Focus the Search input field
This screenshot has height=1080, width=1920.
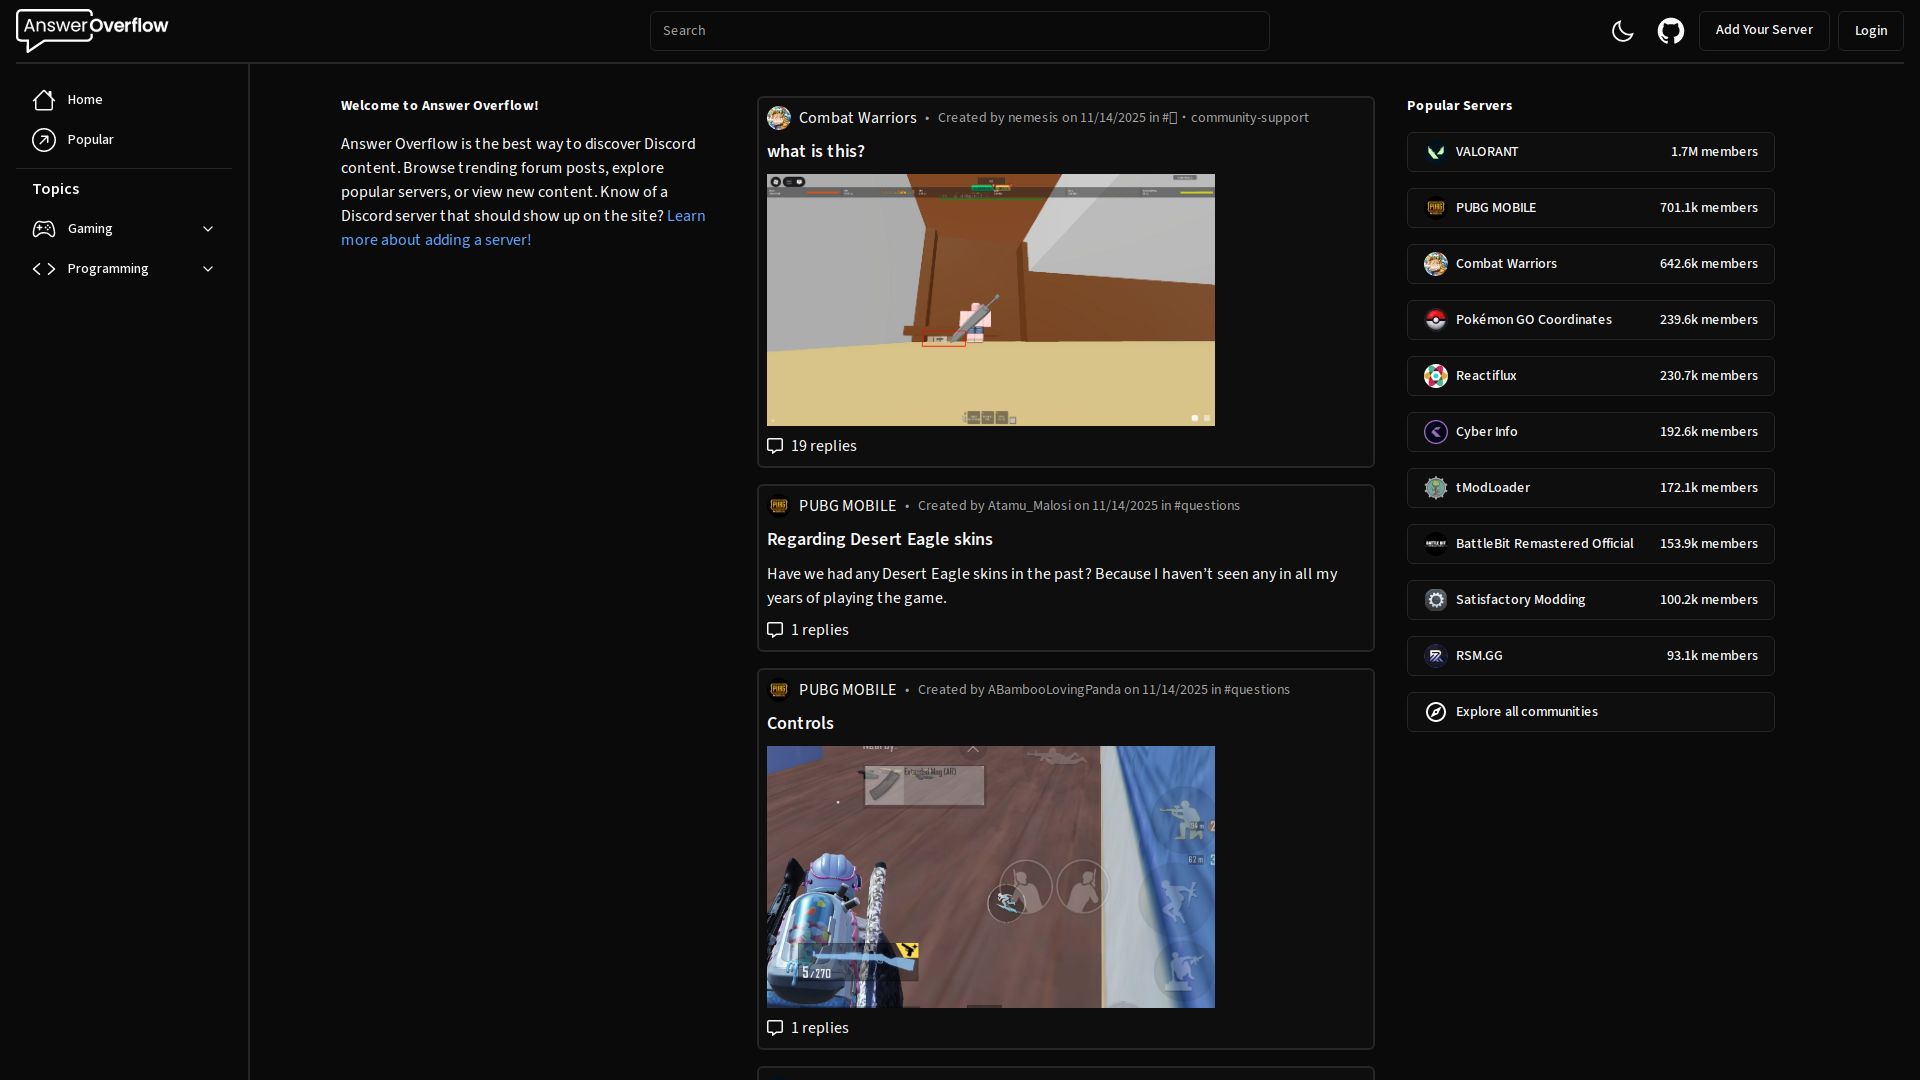[x=959, y=31]
